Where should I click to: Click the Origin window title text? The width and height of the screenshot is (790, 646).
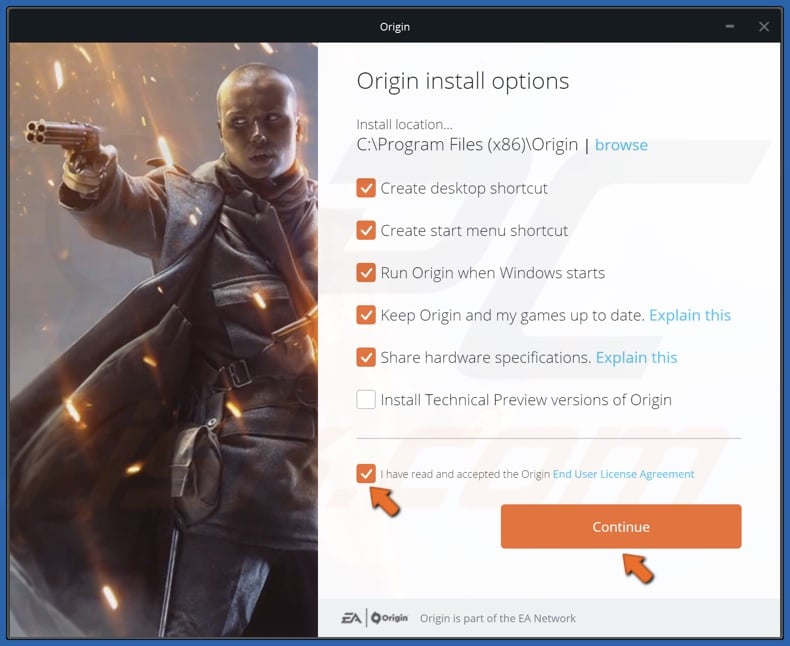394,27
